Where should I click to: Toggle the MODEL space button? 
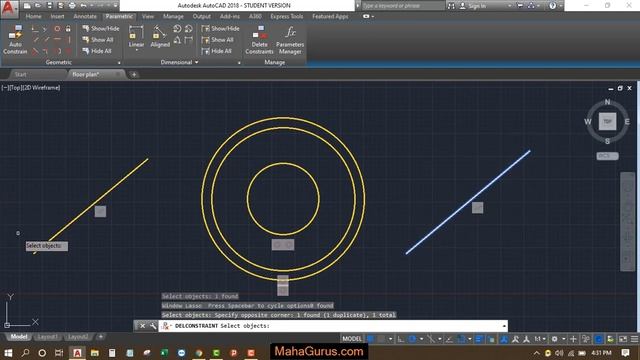[x=352, y=339]
